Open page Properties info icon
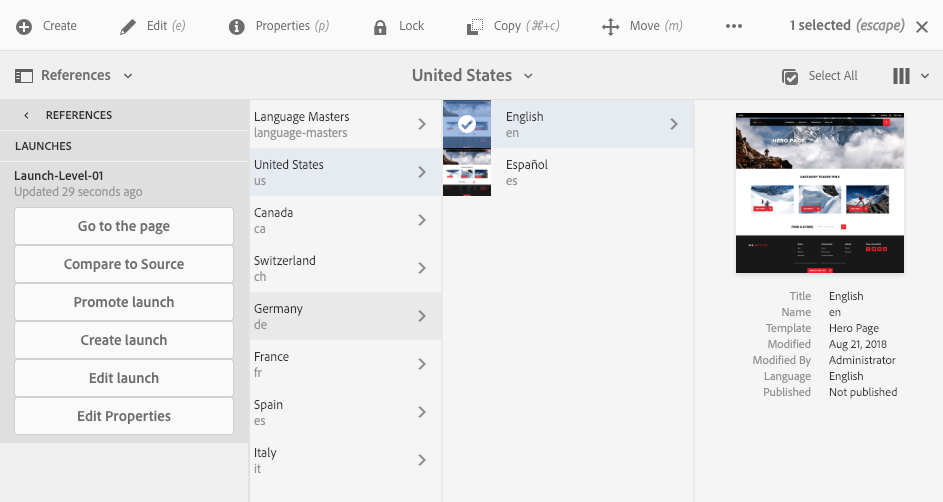The image size is (943, 502). coord(237,26)
